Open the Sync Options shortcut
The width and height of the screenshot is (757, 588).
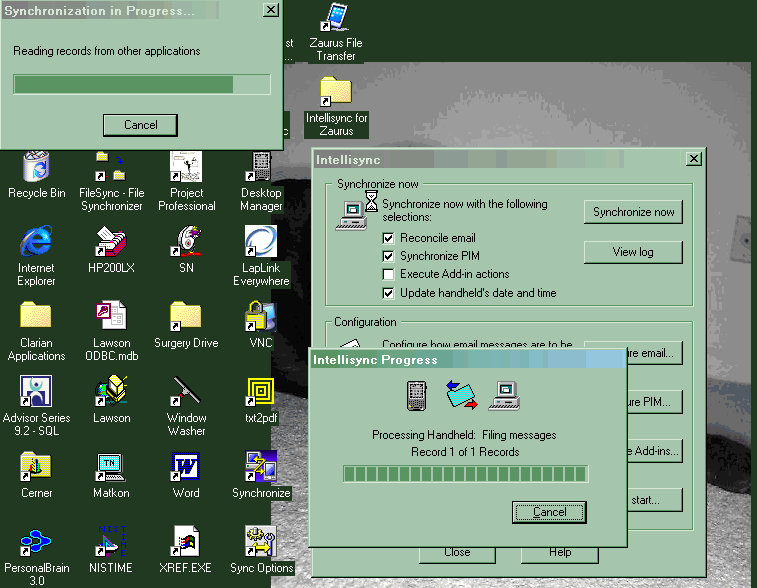coord(261,542)
